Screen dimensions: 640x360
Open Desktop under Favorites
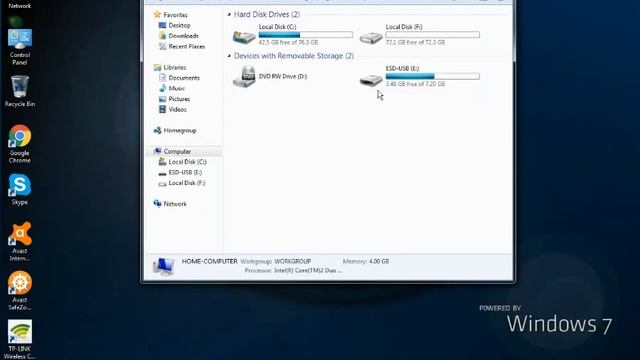coord(179,25)
